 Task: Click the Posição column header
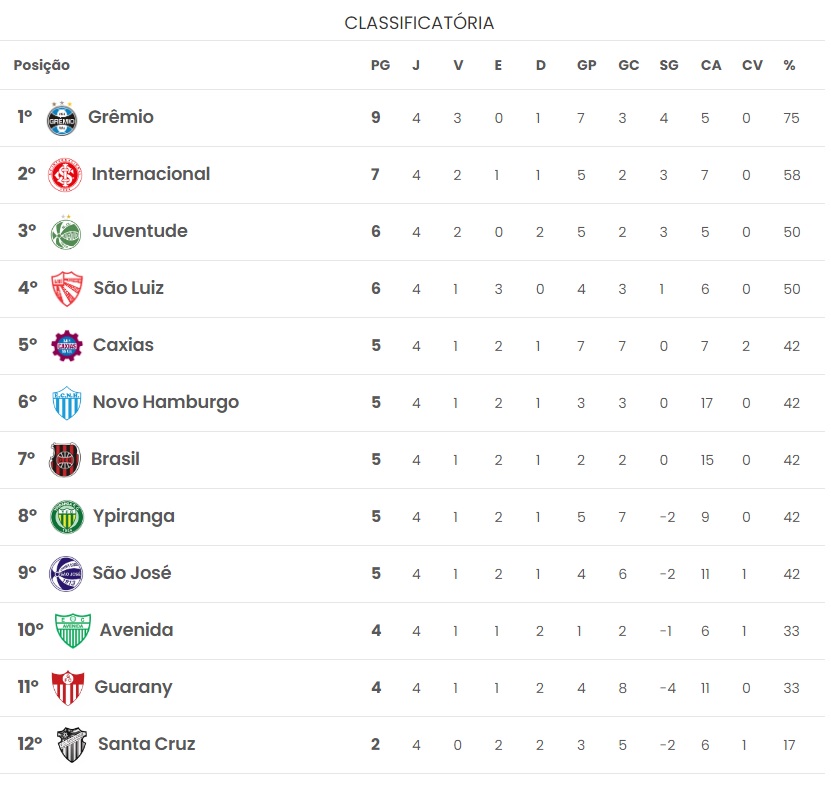(41, 65)
